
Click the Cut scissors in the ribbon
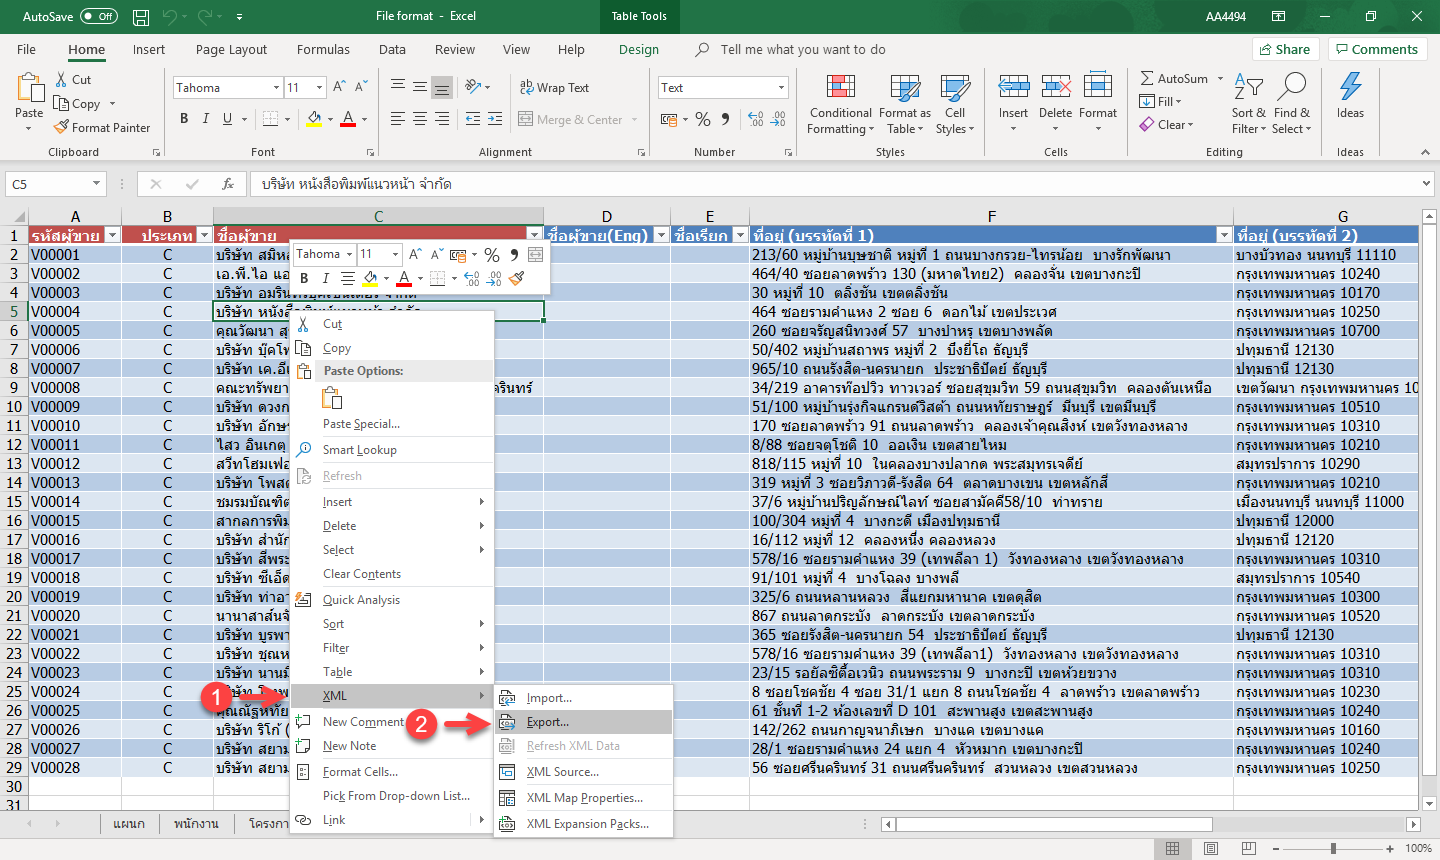point(62,79)
